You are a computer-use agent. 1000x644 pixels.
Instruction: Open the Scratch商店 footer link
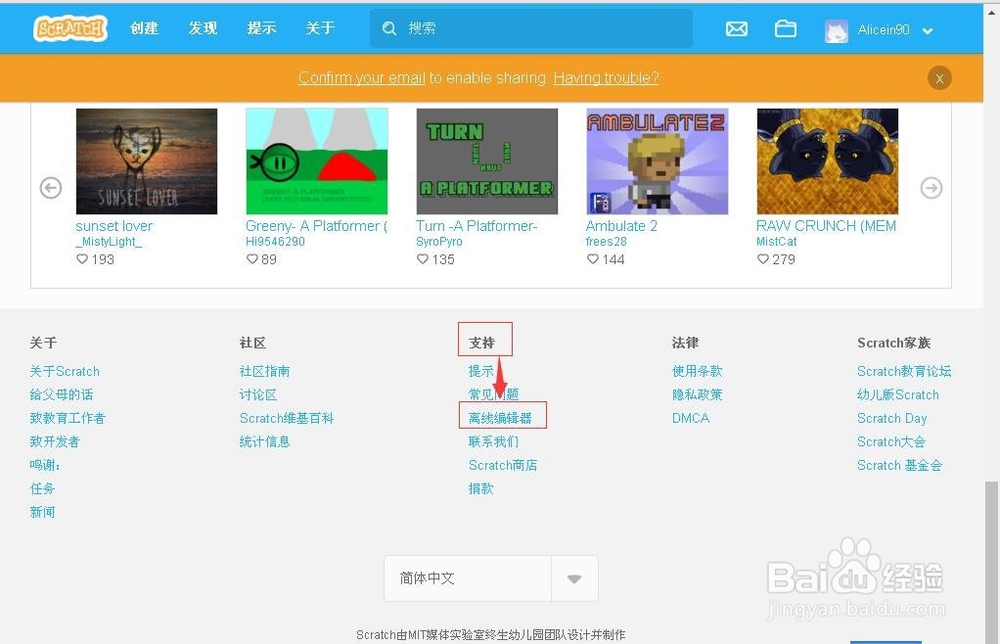pos(503,465)
